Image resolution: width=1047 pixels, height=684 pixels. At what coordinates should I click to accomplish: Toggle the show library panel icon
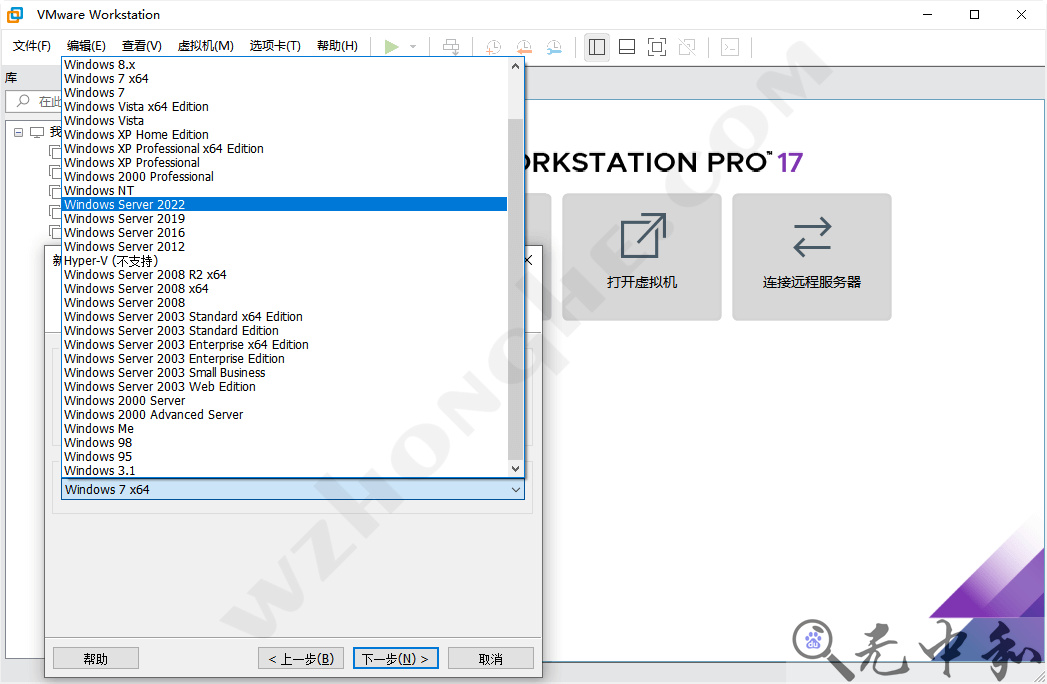[596, 46]
